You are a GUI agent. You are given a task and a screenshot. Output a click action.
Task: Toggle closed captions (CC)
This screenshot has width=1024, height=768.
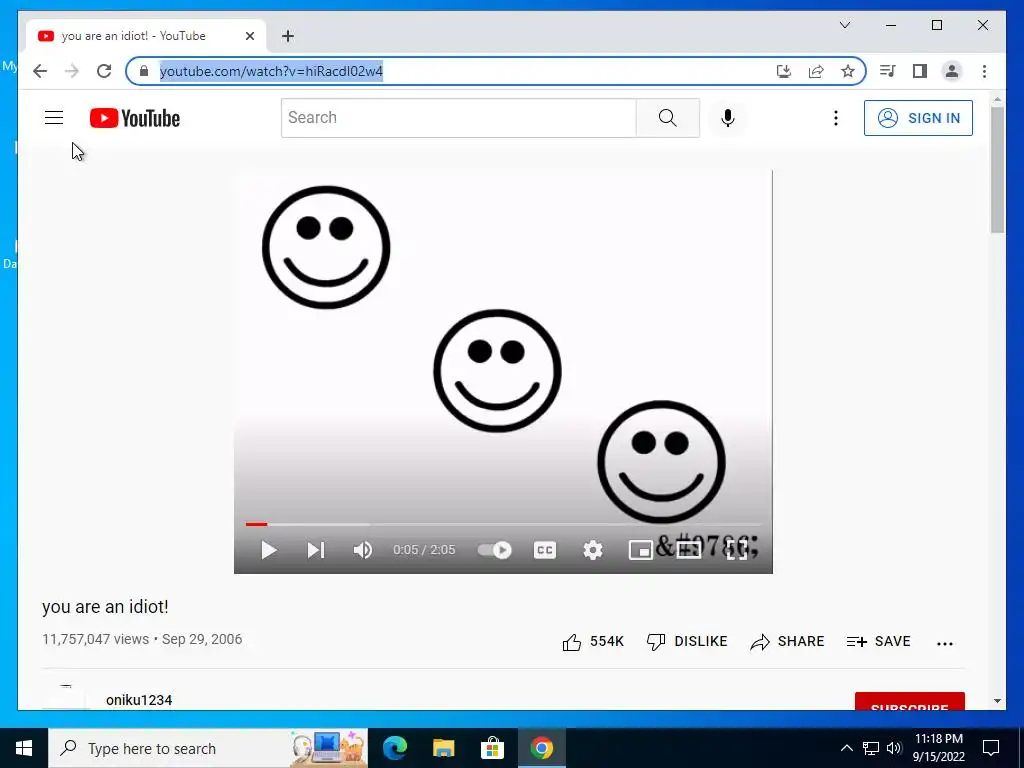(545, 550)
